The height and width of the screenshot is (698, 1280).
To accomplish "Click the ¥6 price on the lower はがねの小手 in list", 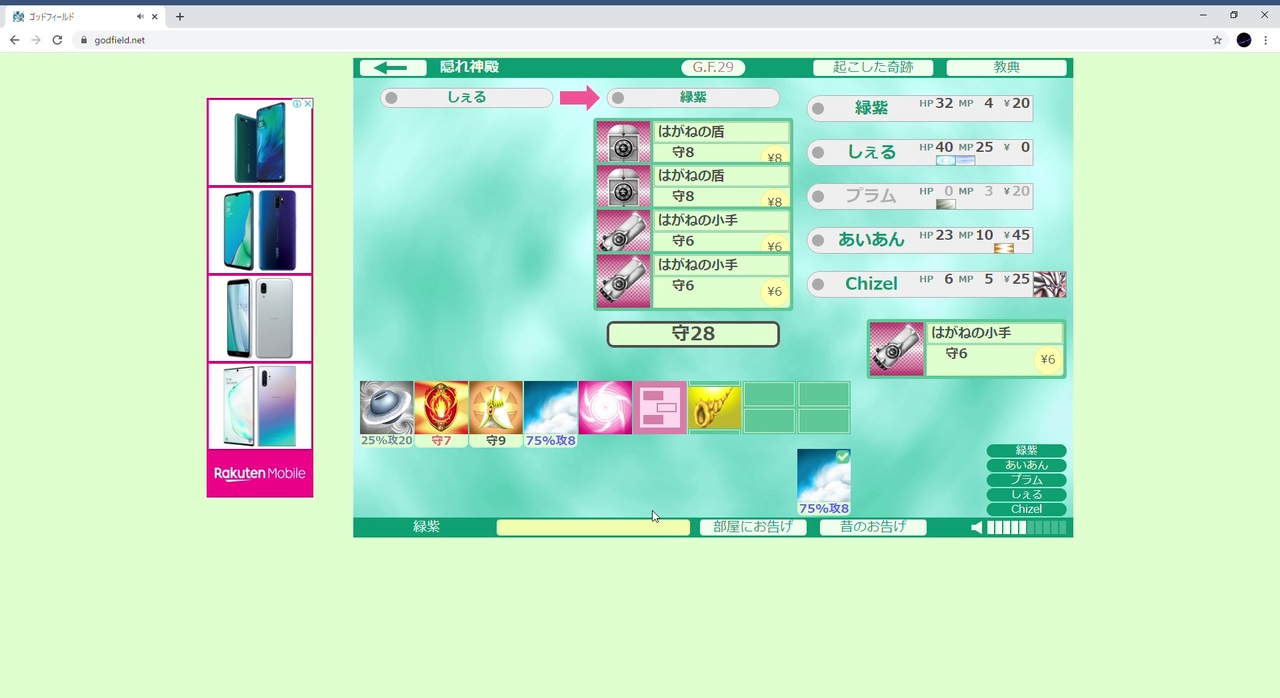I will point(774,292).
